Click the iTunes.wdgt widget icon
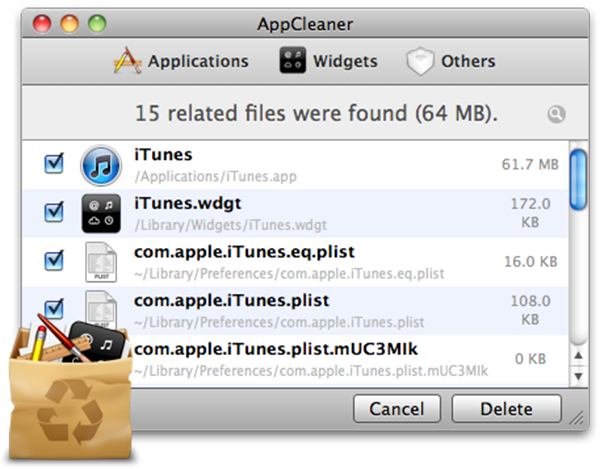Viewport: 600px width, 469px height. pos(101,213)
